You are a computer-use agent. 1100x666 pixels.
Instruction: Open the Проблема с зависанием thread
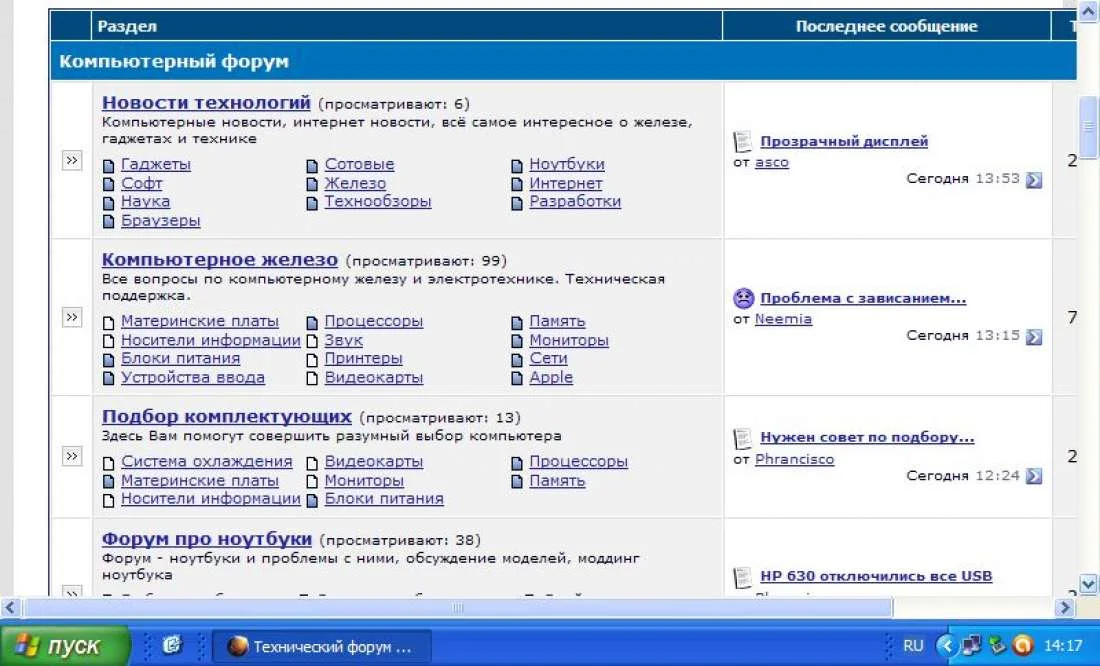coord(863,298)
